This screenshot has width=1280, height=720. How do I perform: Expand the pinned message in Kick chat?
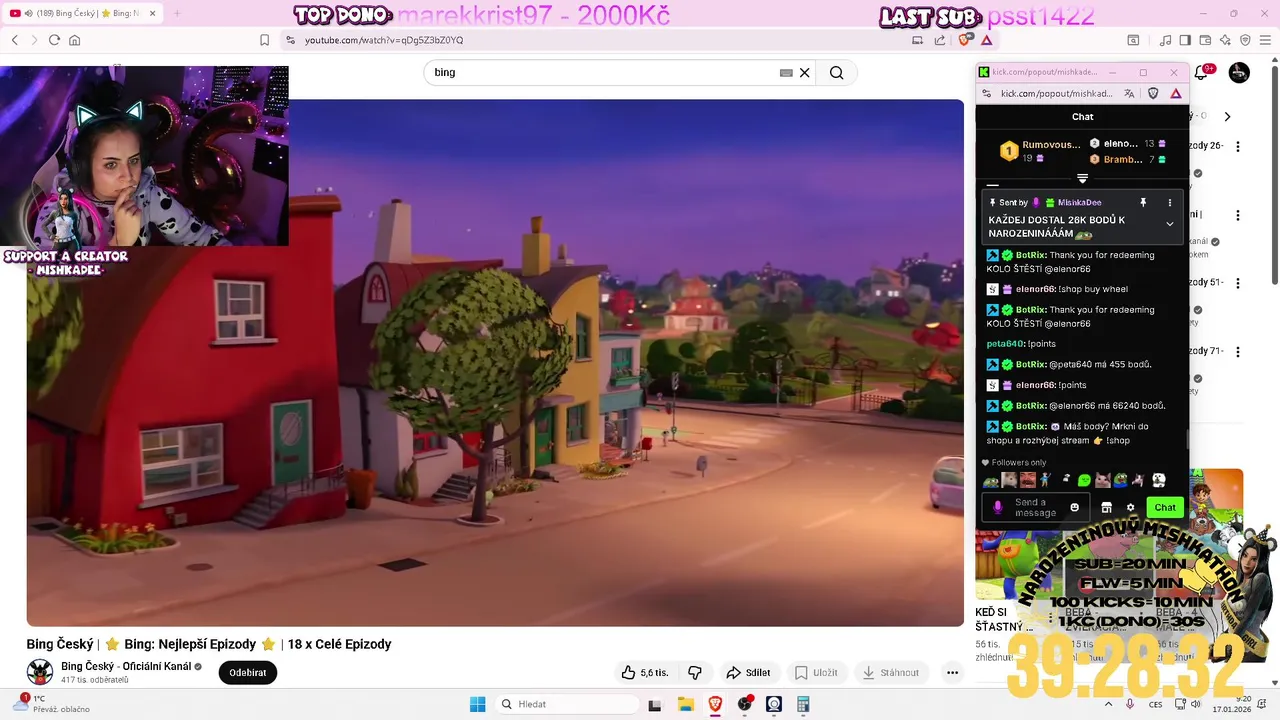(x=1170, y=224)
